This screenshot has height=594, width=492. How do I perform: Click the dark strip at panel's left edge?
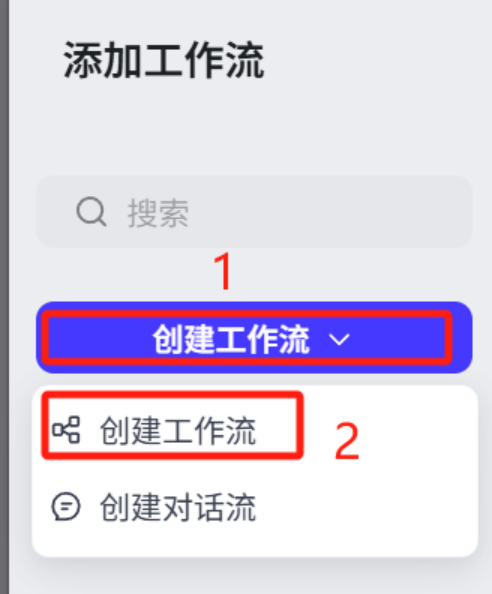pyautogui.click(x=4, y=297)
